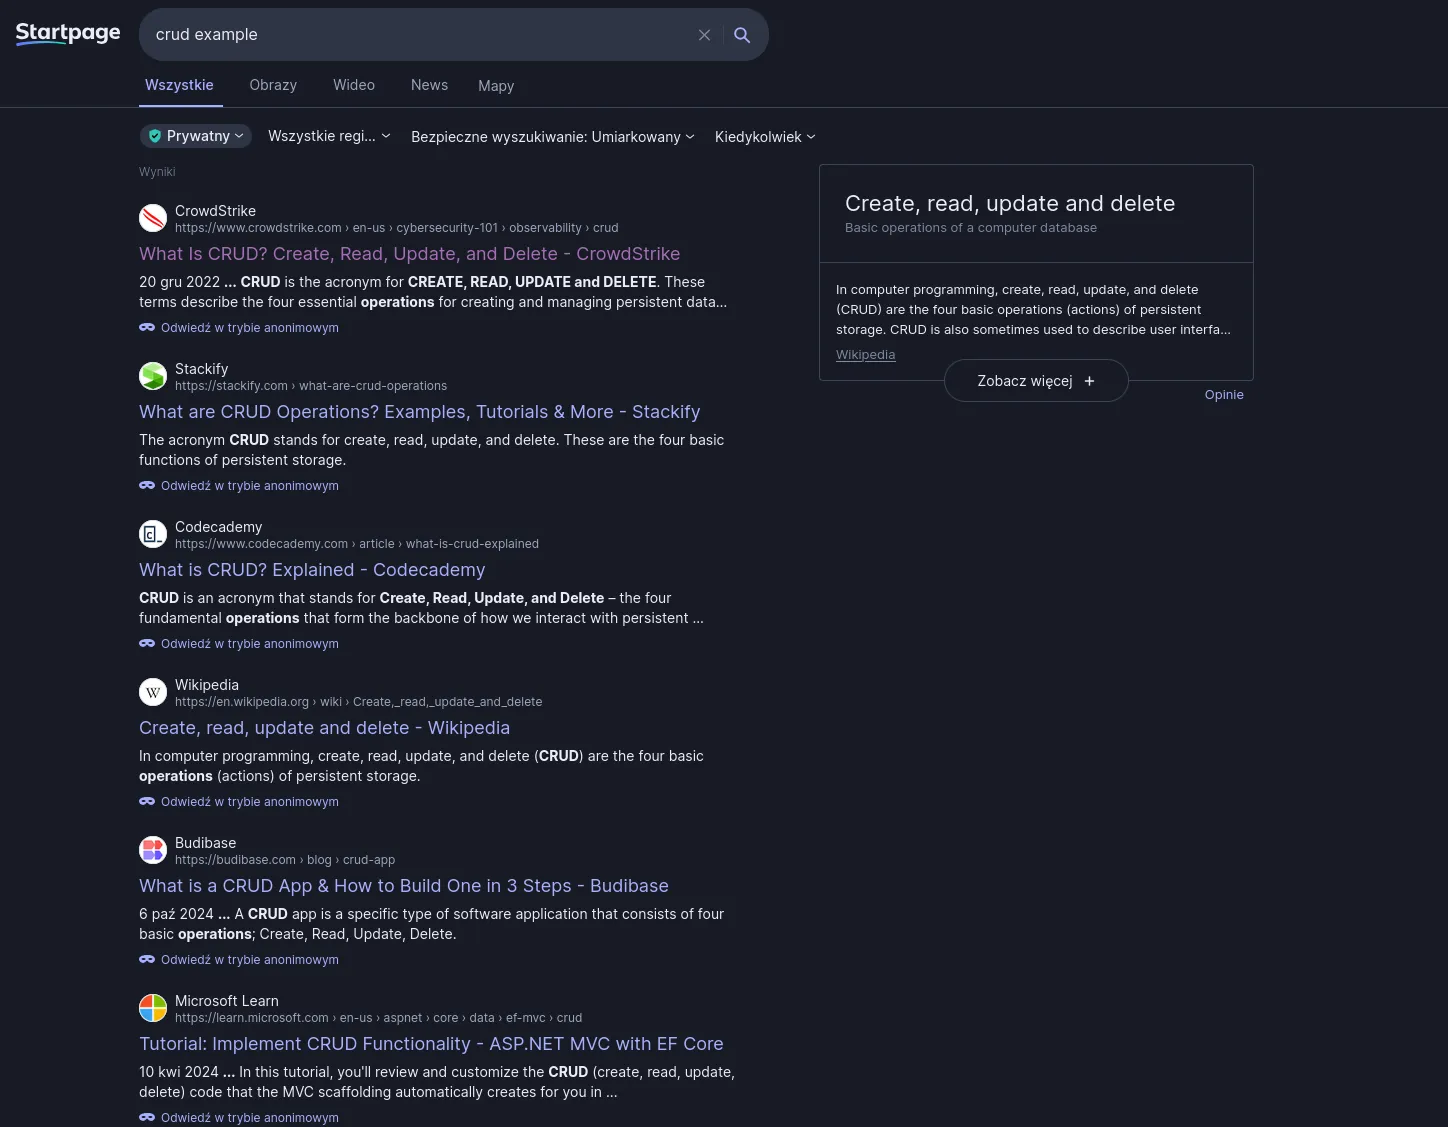Click the Startpage logo
Screen dimensions: 1448x1127
pyautogui.click(x=68, y=33)
